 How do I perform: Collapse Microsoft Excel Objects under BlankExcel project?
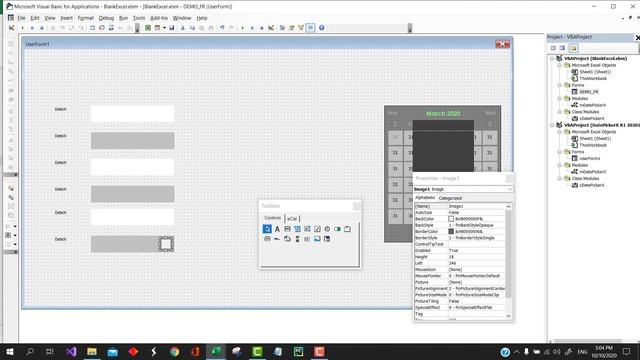pos(560,65)
